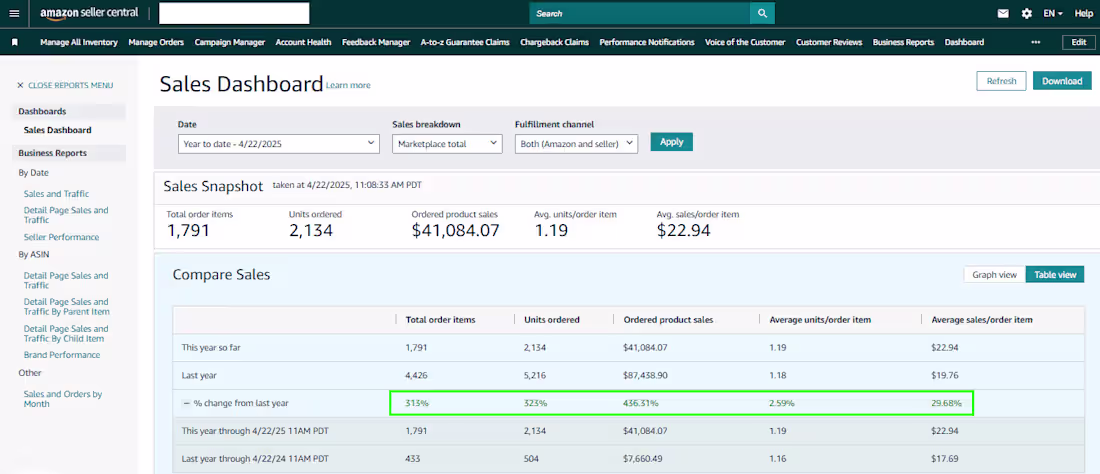1100x474 pixels.
Task: Click the Average sales/order item column header
Action: [x=981, y=320]
